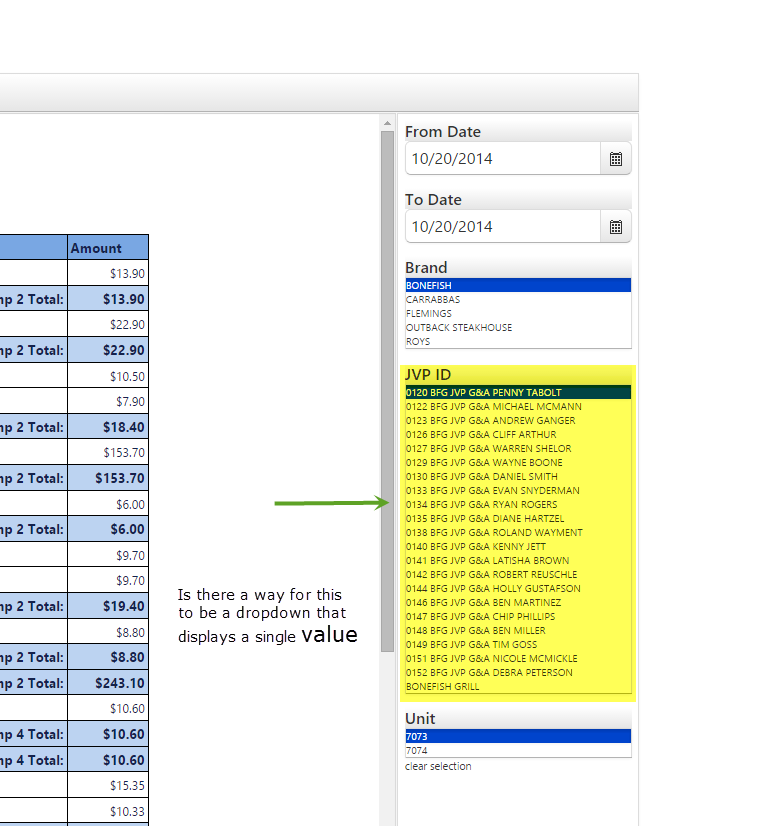Click the $15.35 amount cell
Screen dimensions: 760x826
coord(108,785)
